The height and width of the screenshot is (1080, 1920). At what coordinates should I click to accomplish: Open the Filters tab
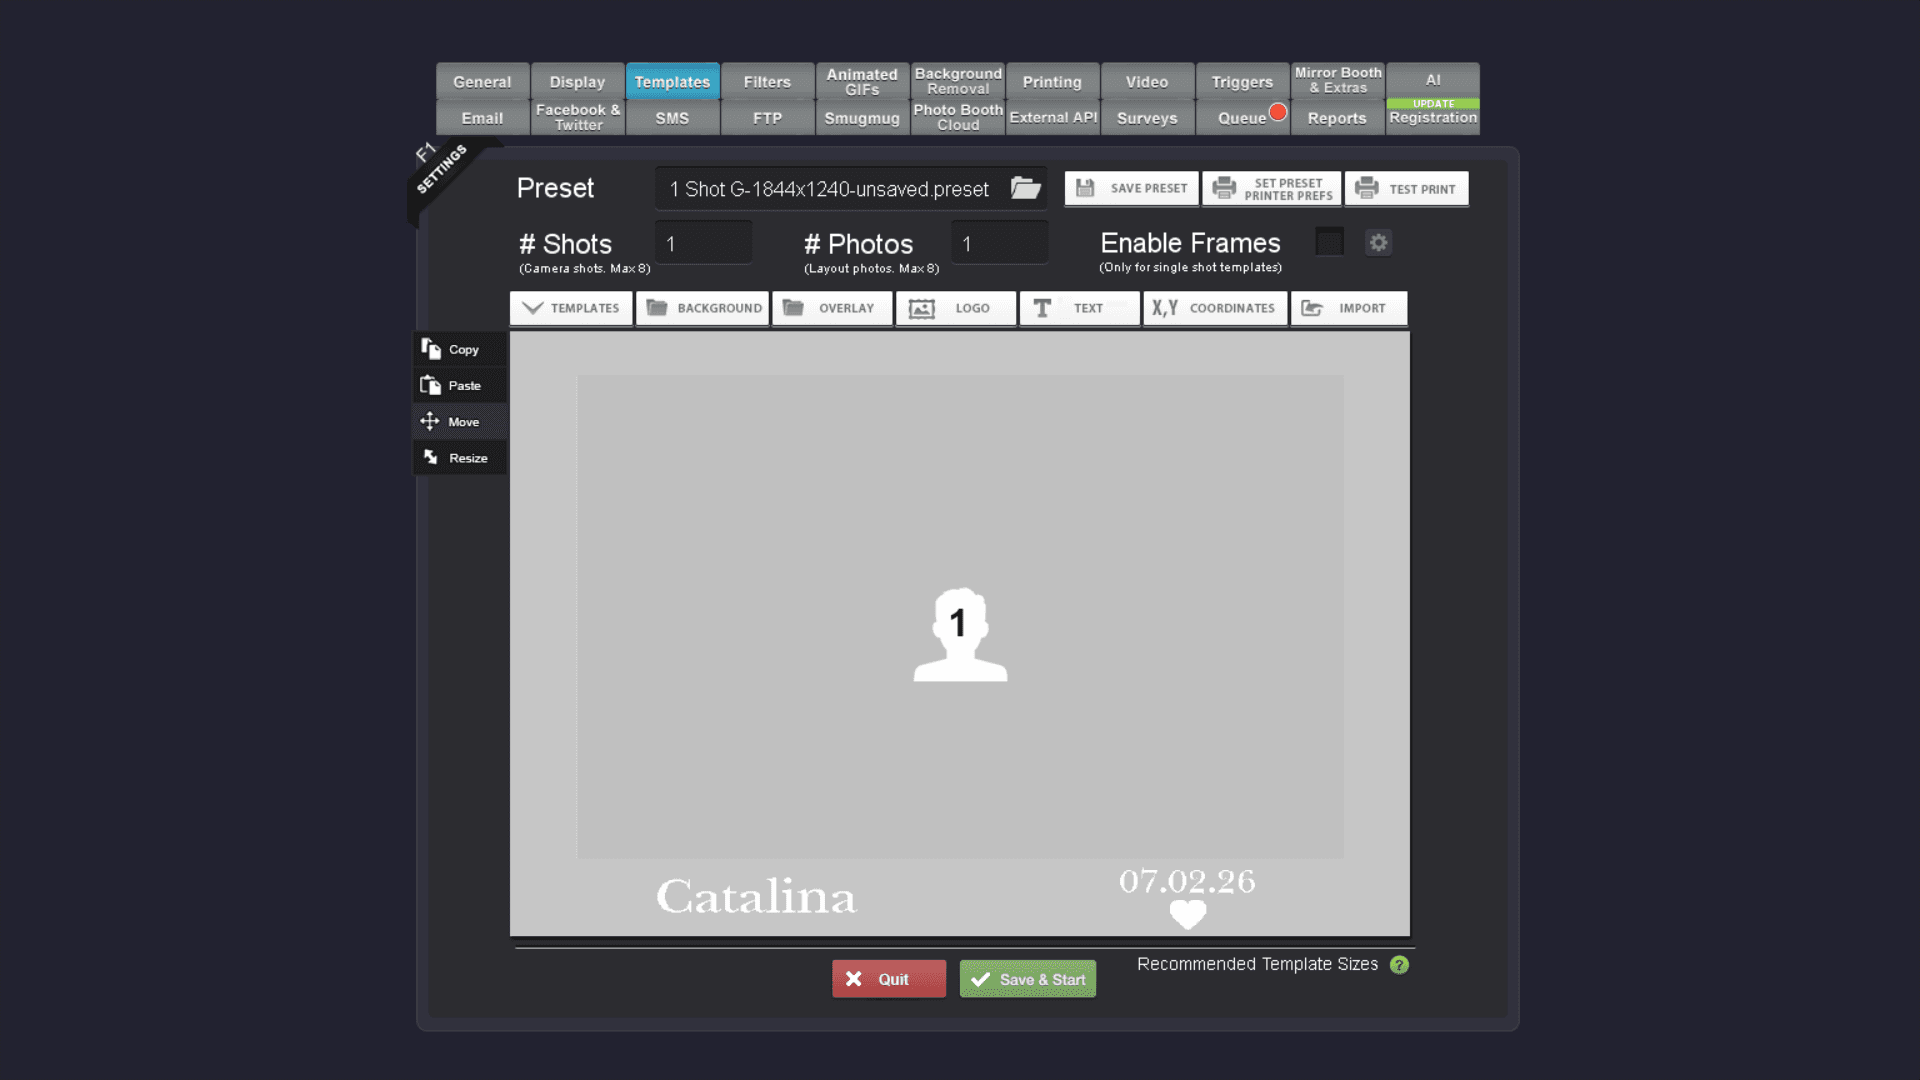tap(767, 81)
